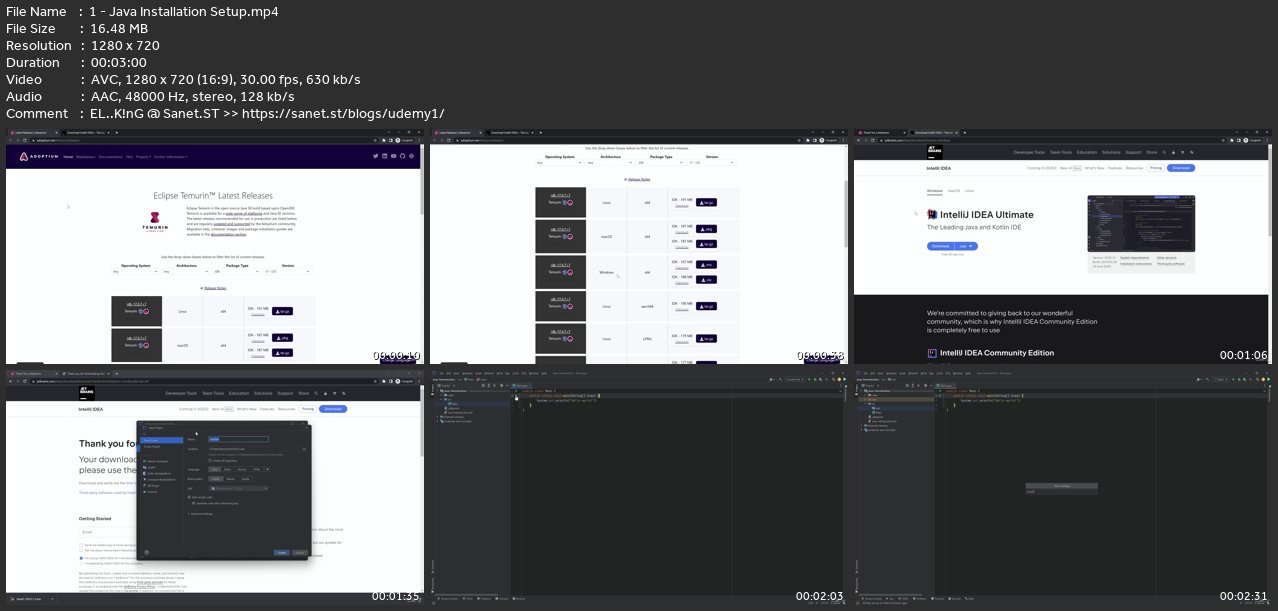Viewport: 1278px width, 611px height.
Task: Click the IntelliJ IDEA Ultimate product logo
Action: (x=932, y=214)
